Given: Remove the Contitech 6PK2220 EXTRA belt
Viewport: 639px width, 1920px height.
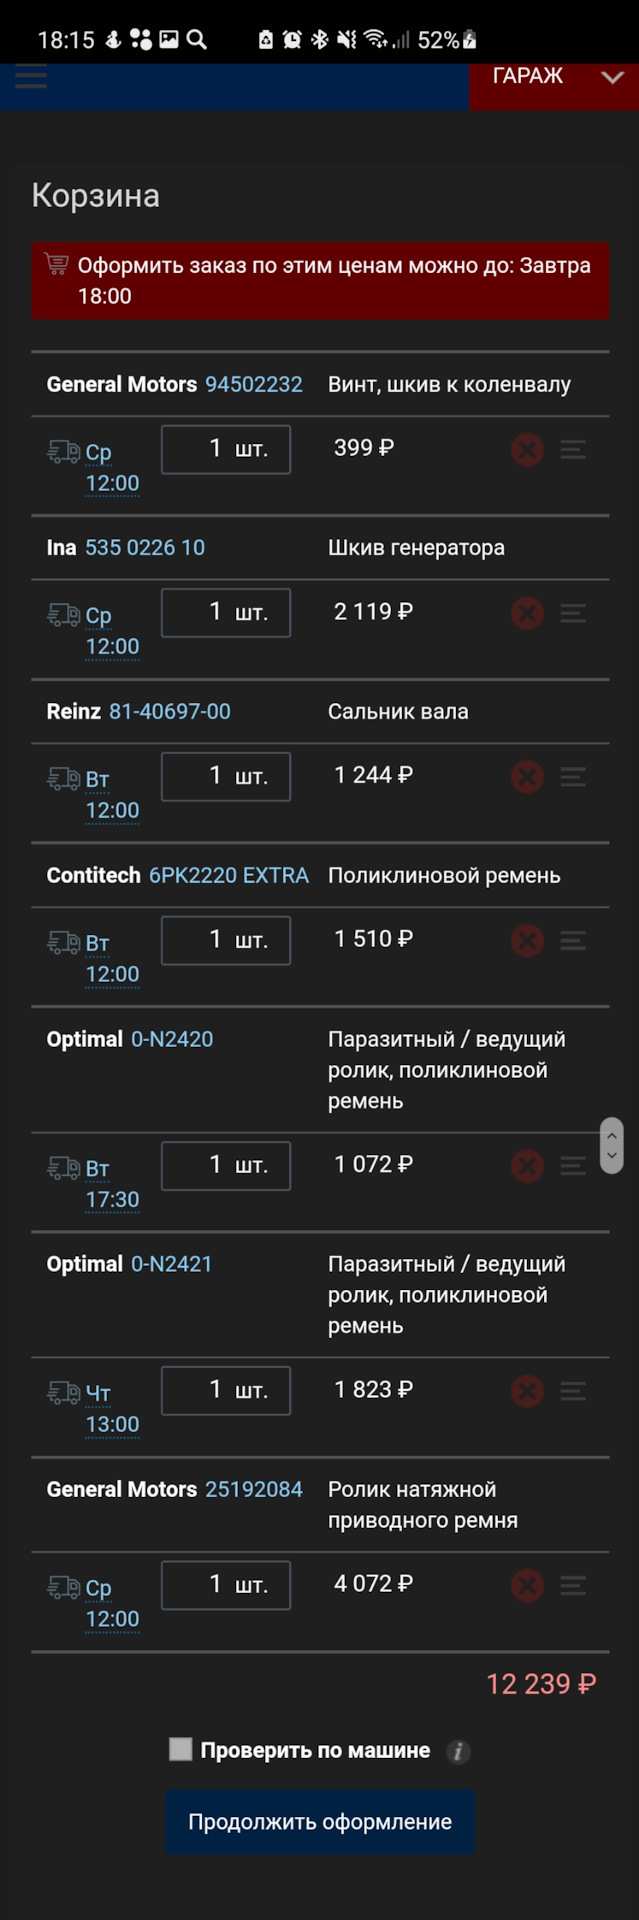Looking at the screenshot, I should click(527, 941).
